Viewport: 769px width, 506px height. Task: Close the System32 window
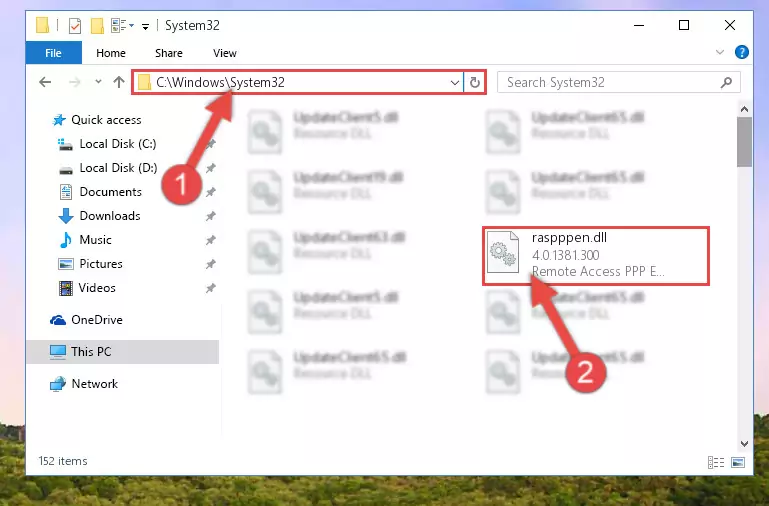(x=730, y=25)
